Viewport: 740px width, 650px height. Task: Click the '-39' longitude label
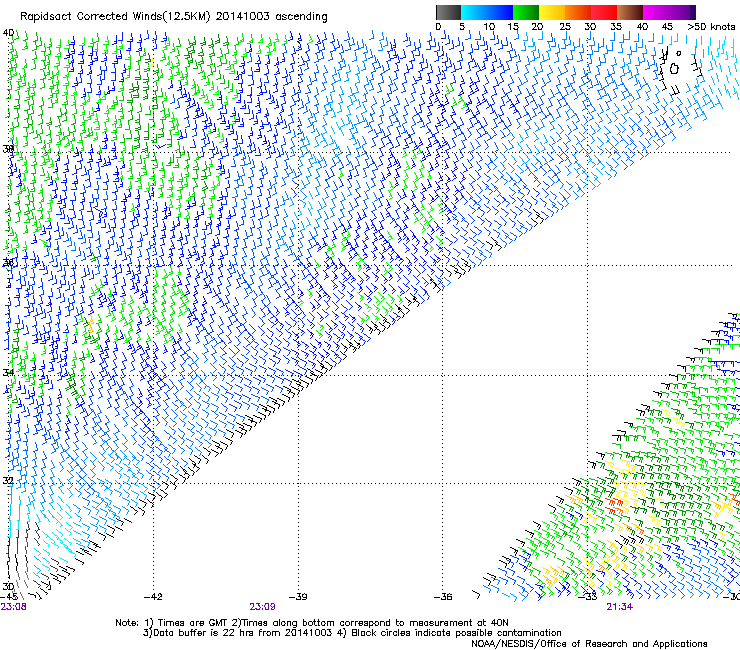298,597
